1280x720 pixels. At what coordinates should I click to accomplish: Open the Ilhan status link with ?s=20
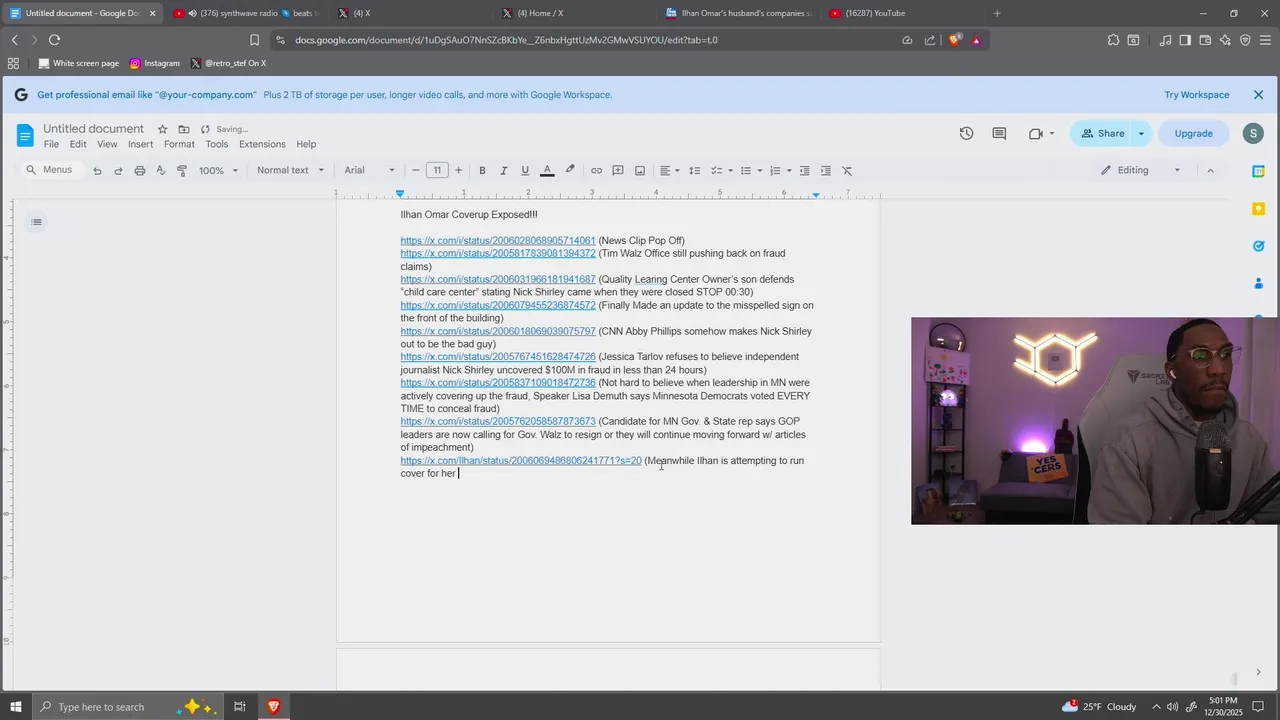[x=521, y=461]
